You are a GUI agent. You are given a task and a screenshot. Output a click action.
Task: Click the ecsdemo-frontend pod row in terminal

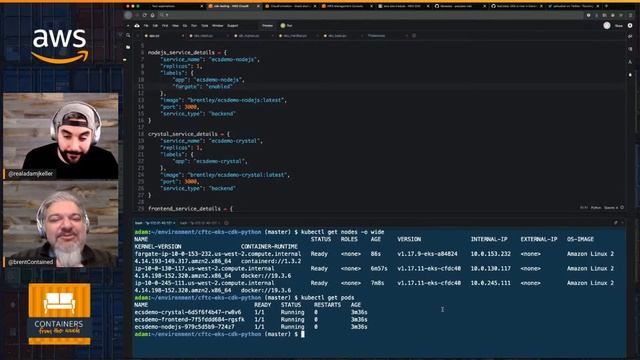251,320
